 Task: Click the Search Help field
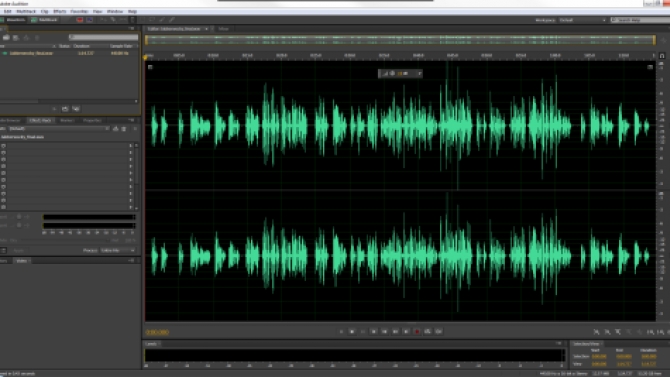point(640,20)
